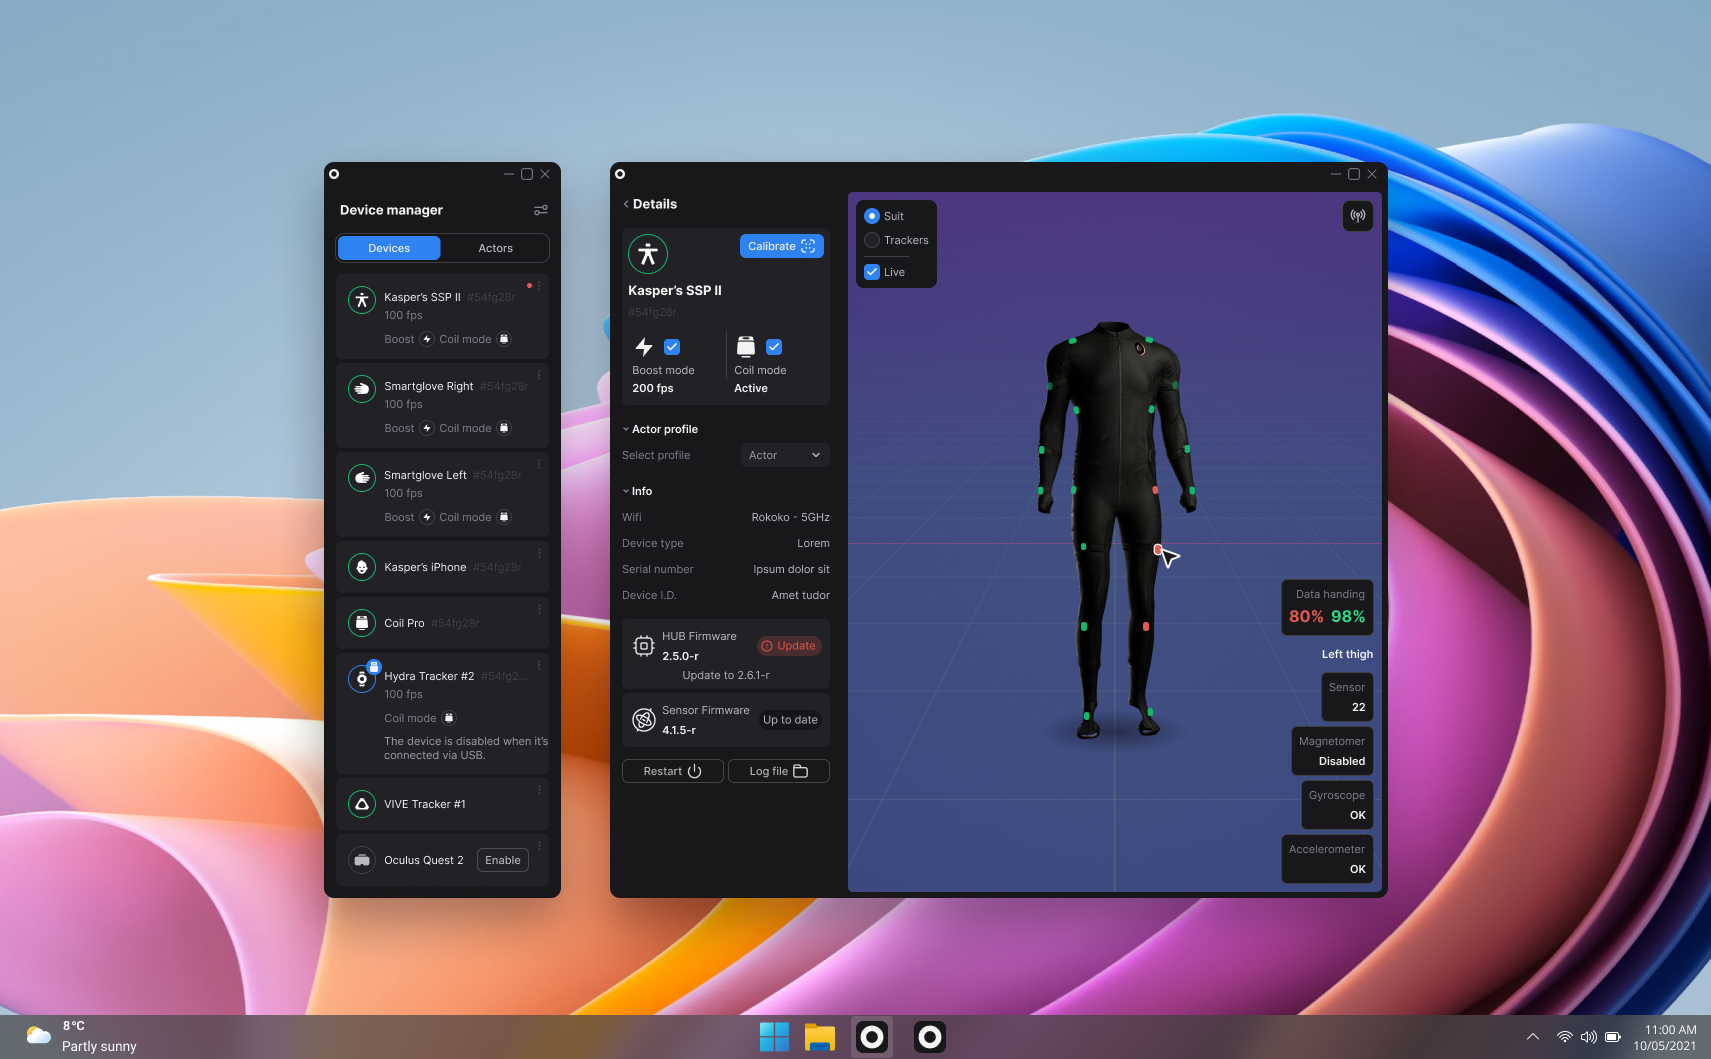
Task: Click Update to 2.6.1-r text
Action: [726, 675]
